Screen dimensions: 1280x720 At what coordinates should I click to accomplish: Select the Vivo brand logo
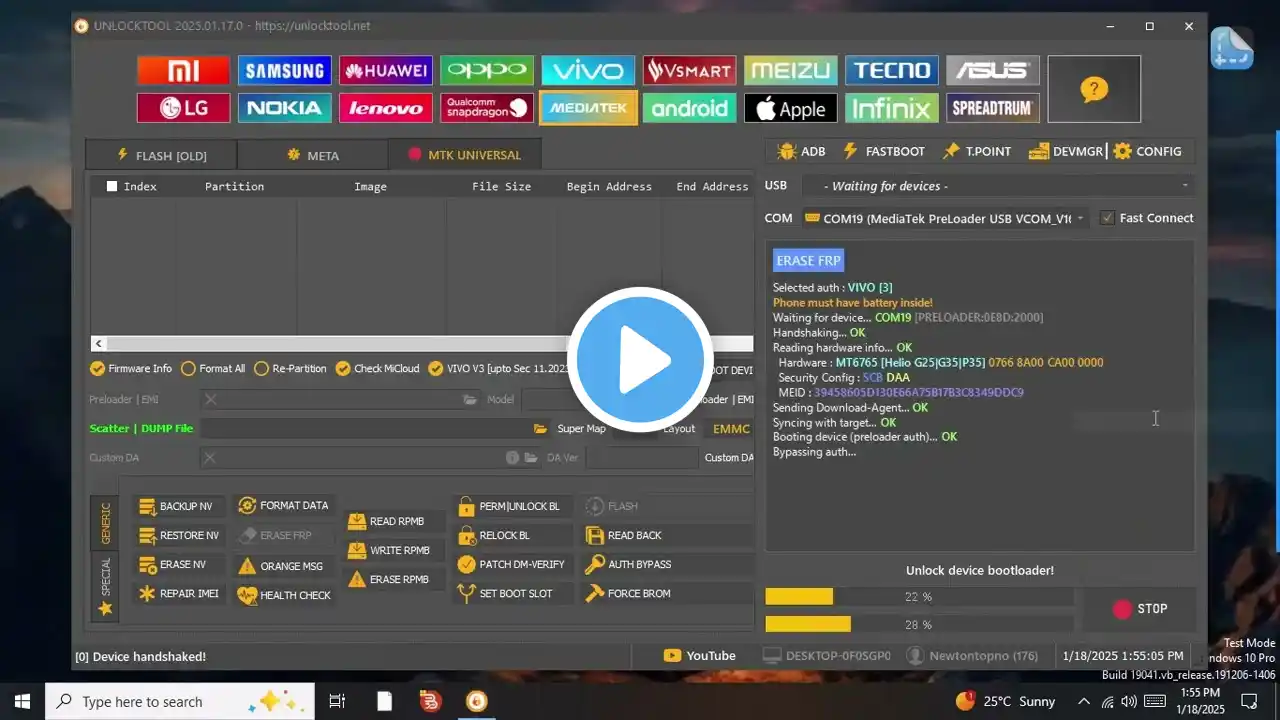(588, 70)
